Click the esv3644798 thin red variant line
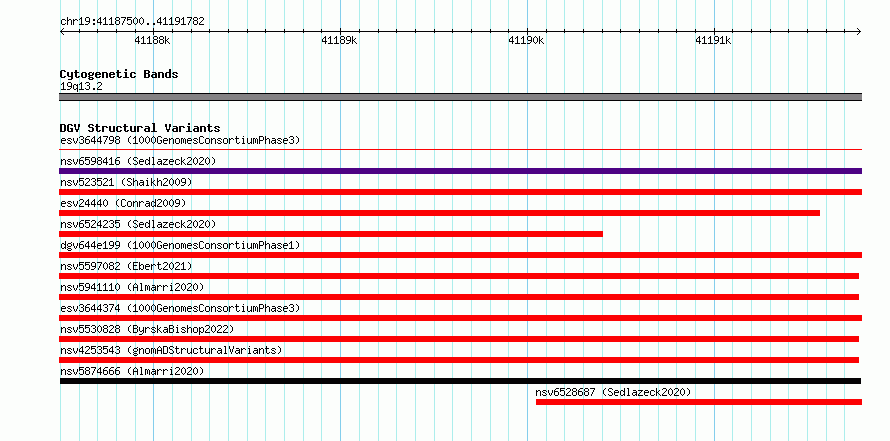 tap(460, 150)
